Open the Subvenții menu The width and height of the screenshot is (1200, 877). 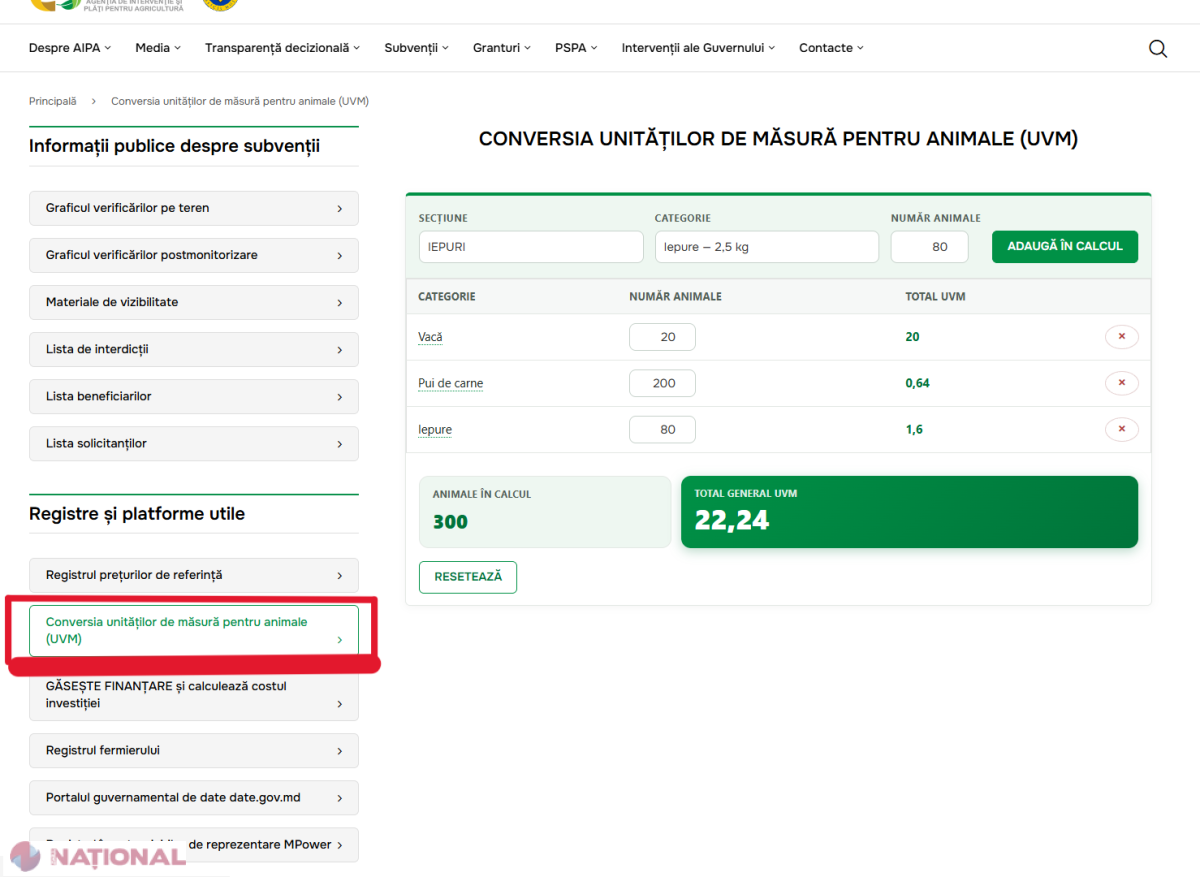[x=416, y=48]
